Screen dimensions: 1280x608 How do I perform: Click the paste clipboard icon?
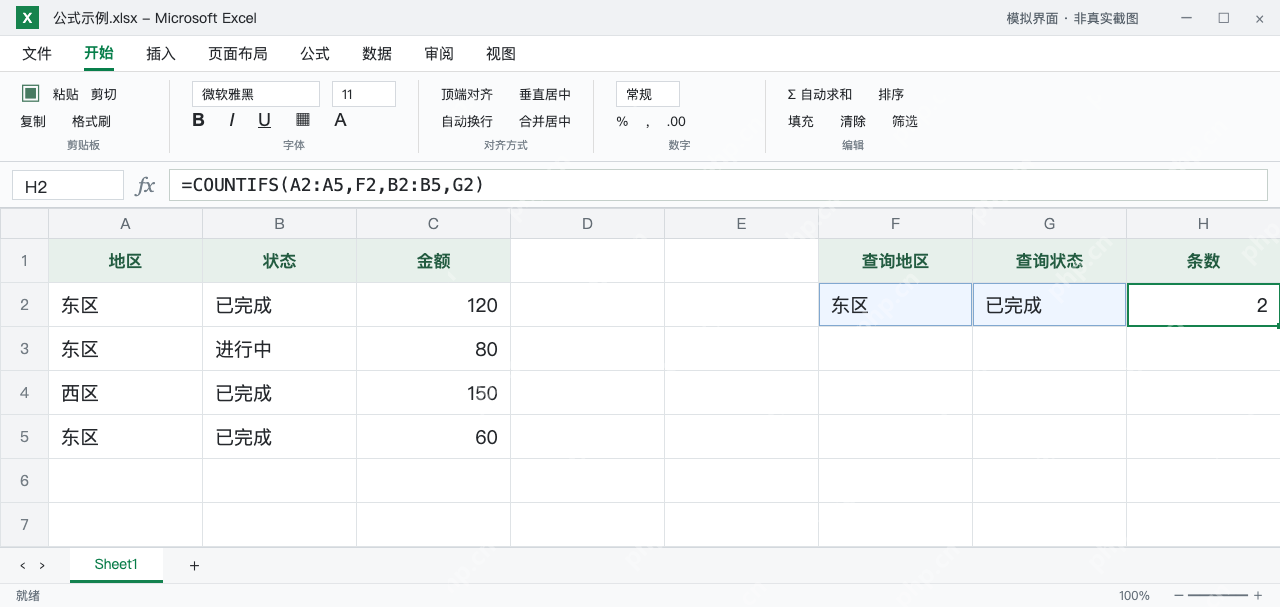click(30, 93)
